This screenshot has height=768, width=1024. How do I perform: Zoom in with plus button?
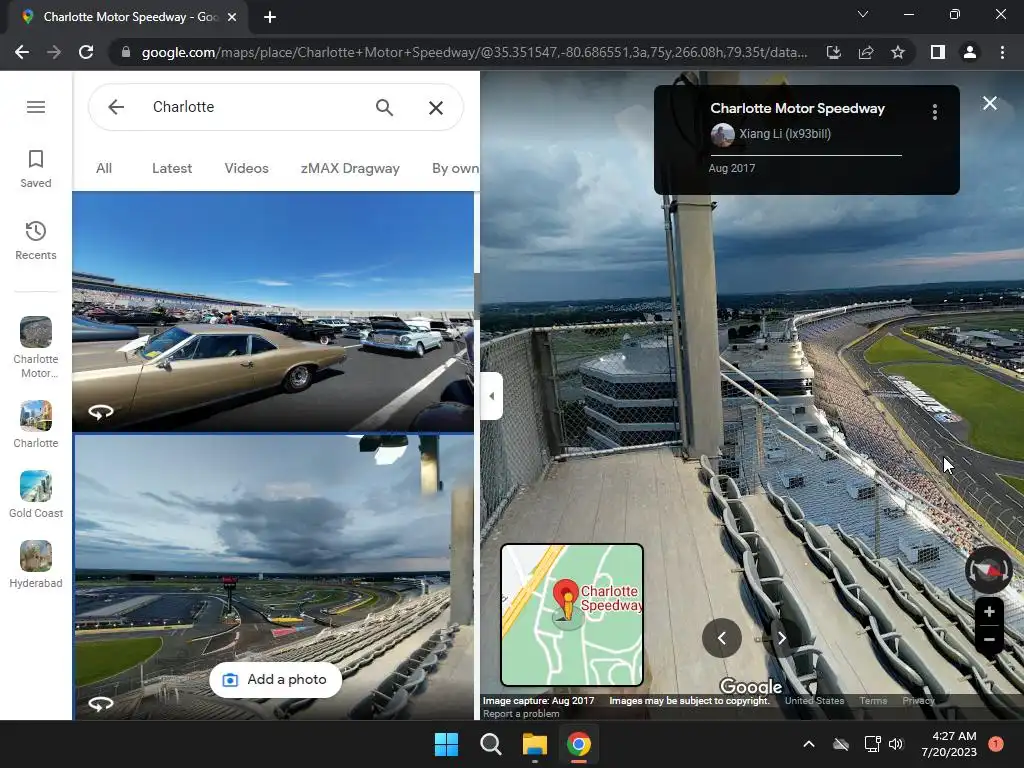click(x=989, y=612)
